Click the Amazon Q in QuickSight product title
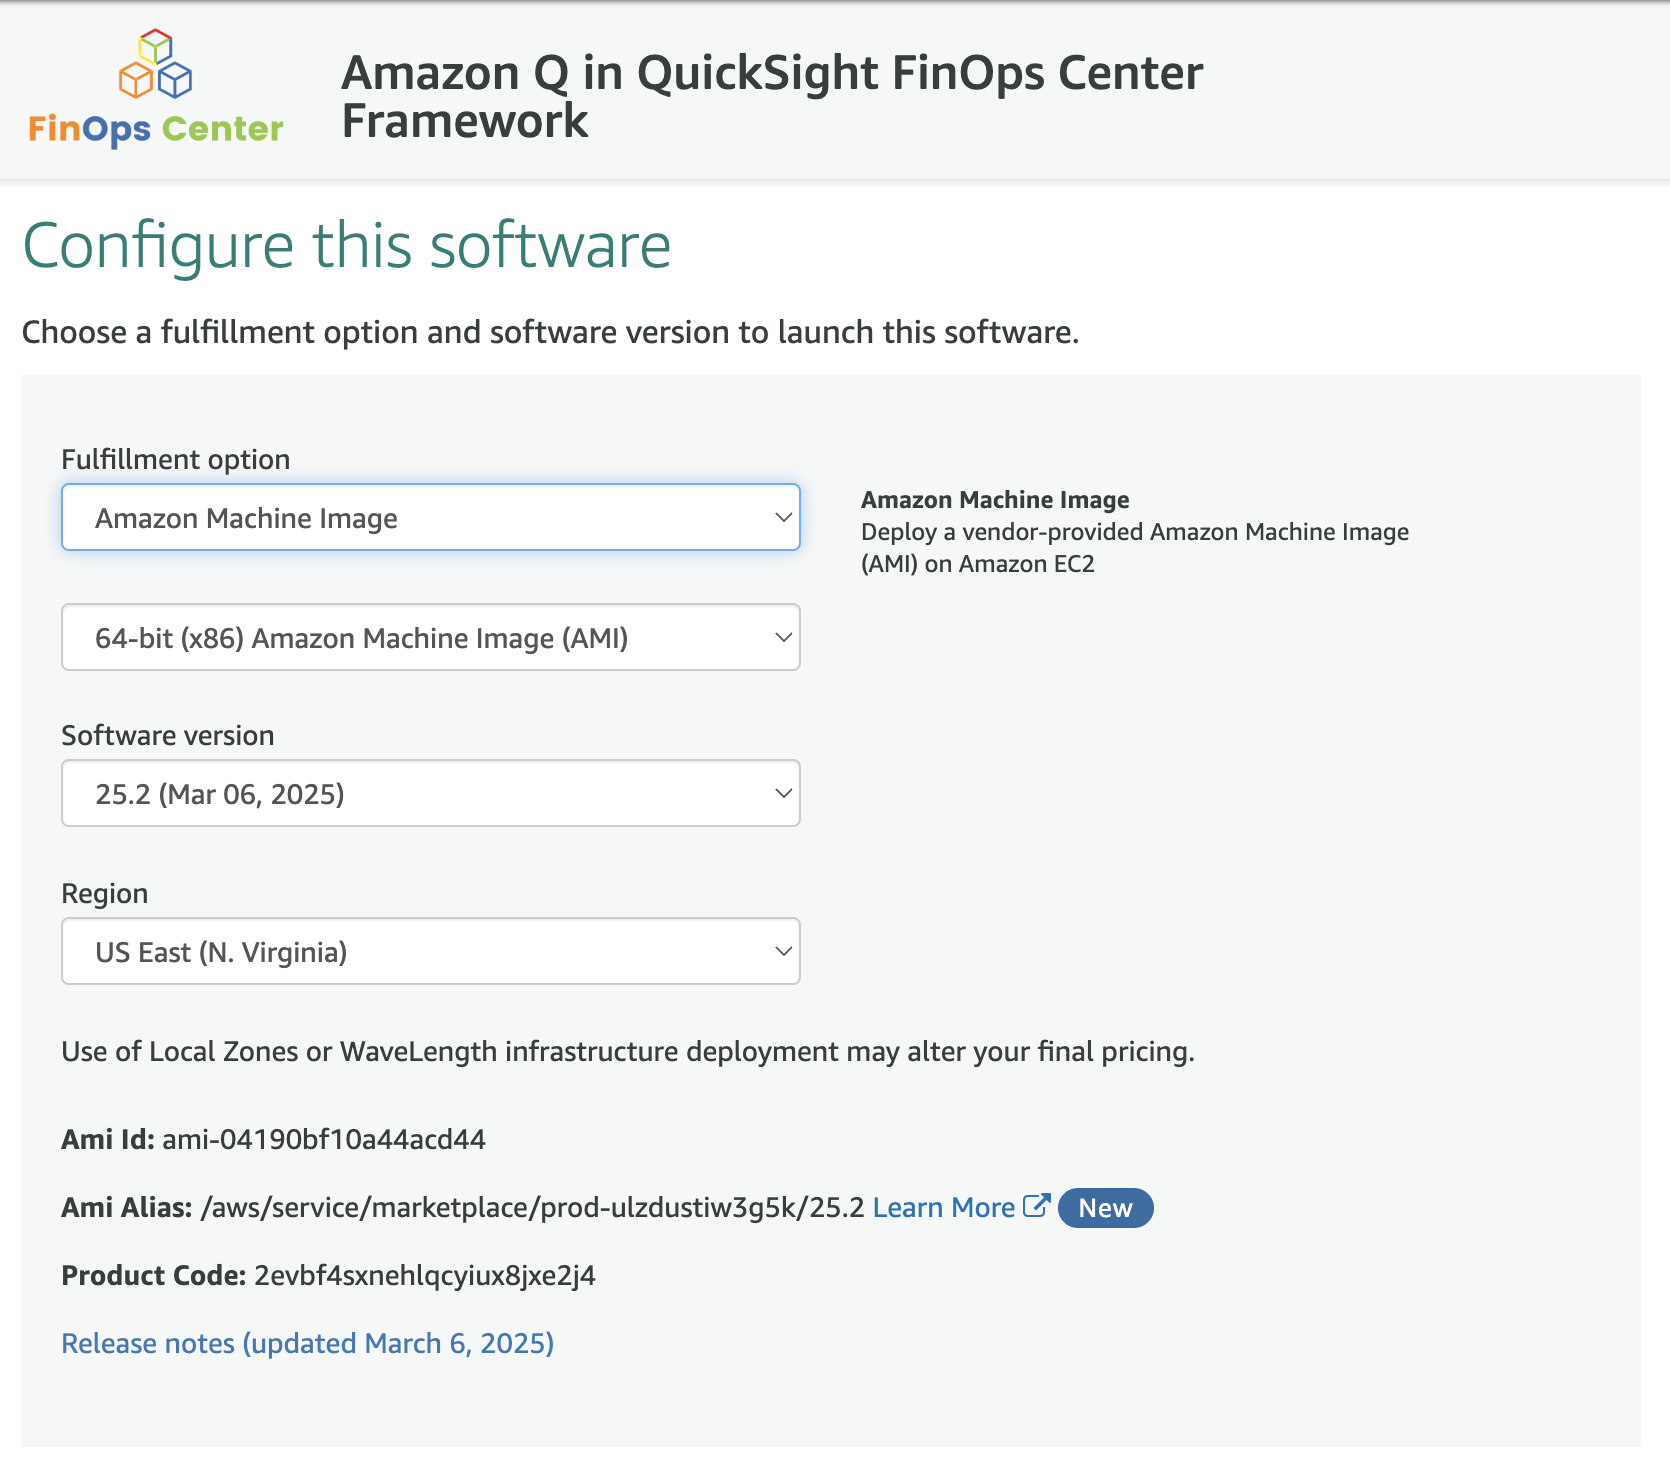1670x1484 pixels. [x=771, y=97]
